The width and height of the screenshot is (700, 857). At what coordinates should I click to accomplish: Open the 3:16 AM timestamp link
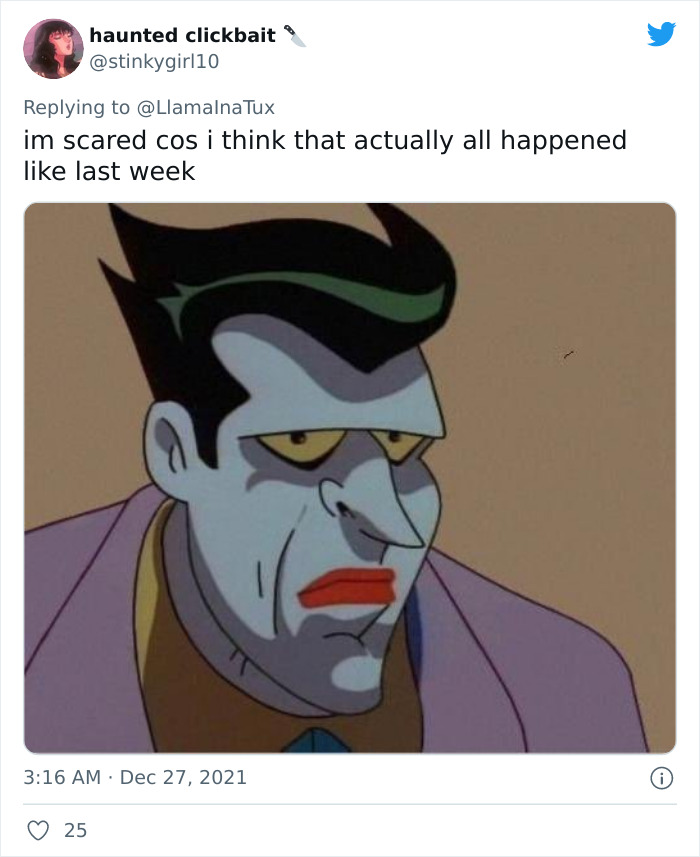62,777
